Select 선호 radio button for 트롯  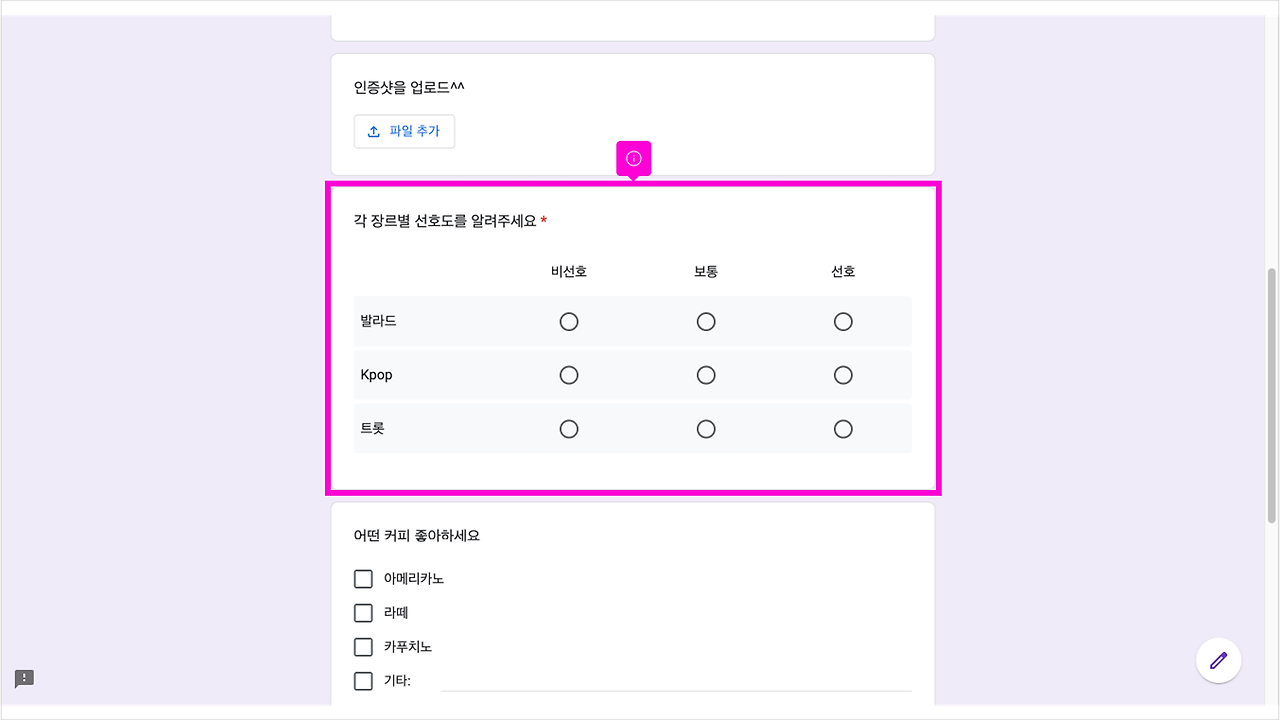pyautogui.click(x=843, y=428)
